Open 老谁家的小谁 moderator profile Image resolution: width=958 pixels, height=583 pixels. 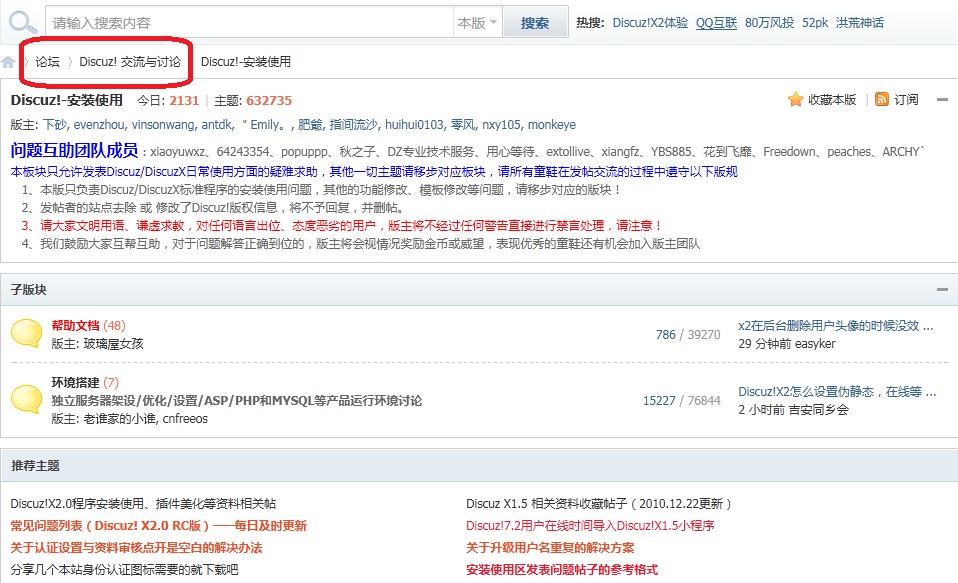pyautogui.click(x=120, y=419)
